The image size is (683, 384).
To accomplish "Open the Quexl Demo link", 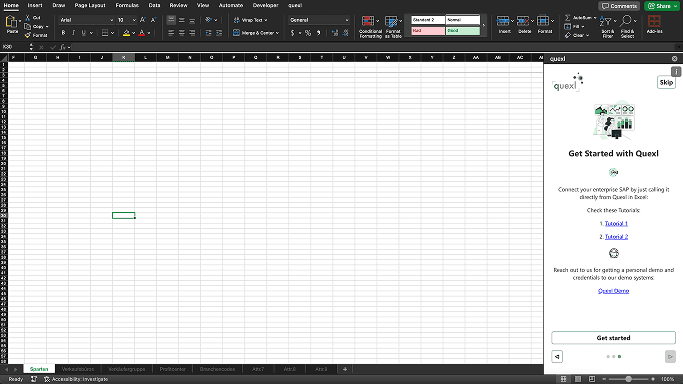I will [x=613, y=291].
